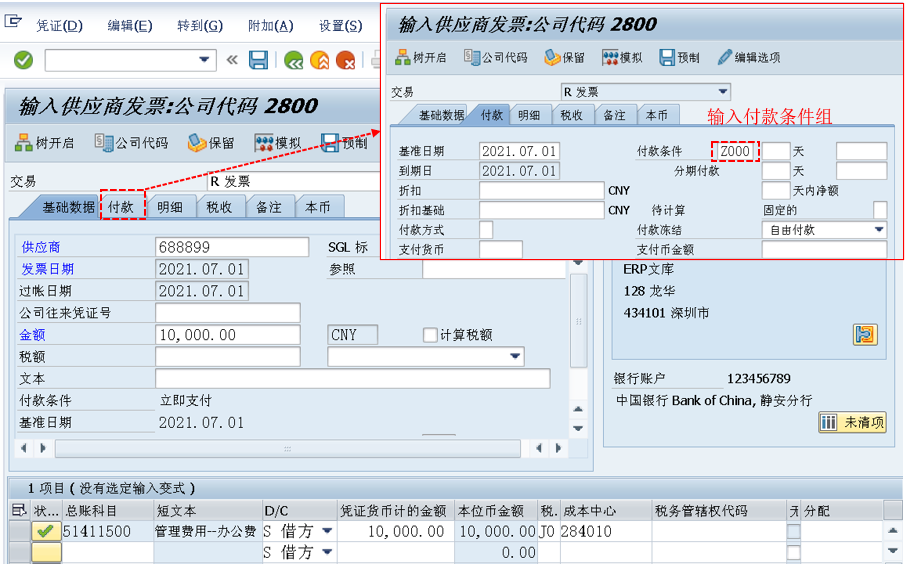Toggle the 计算税额 checkbox
Image resolution: width=912 pixels, height=569 pixels.
click(x=430, y=335)
